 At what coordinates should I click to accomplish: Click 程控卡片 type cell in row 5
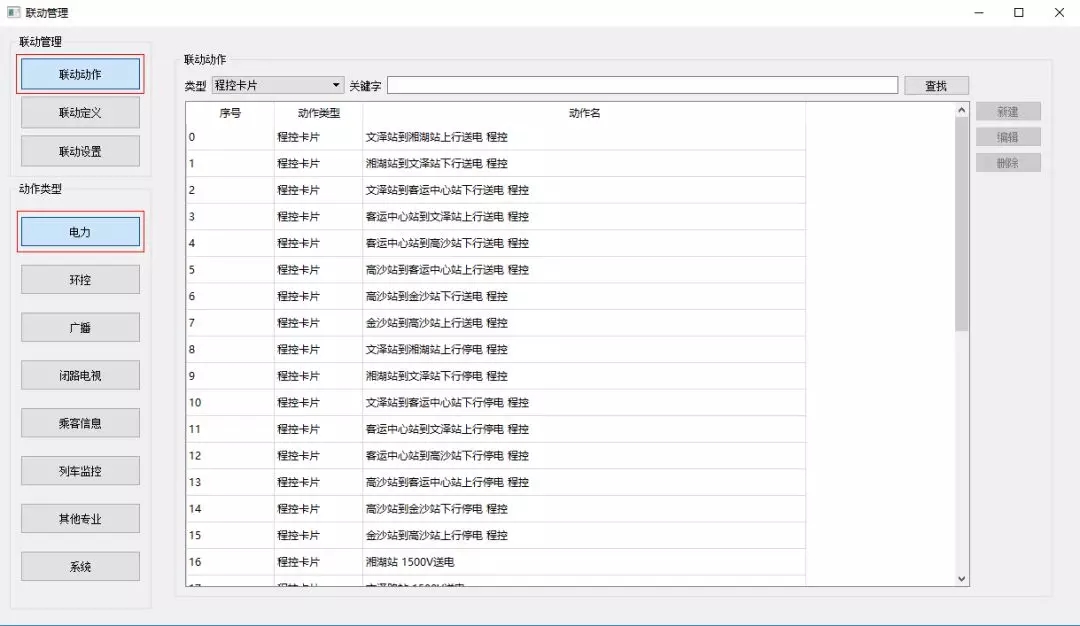pyautogui.click(x=318, y=270)
